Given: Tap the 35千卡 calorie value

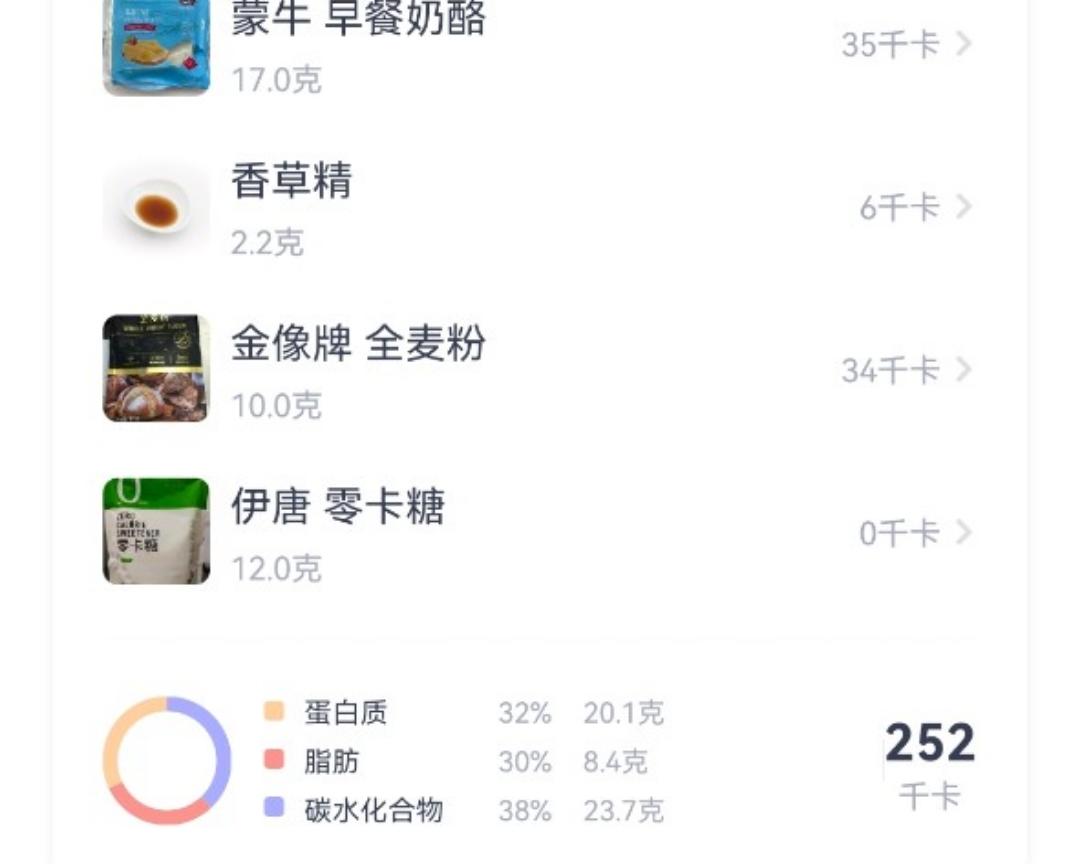Looking at the screenshot, I should click(890, 45).
